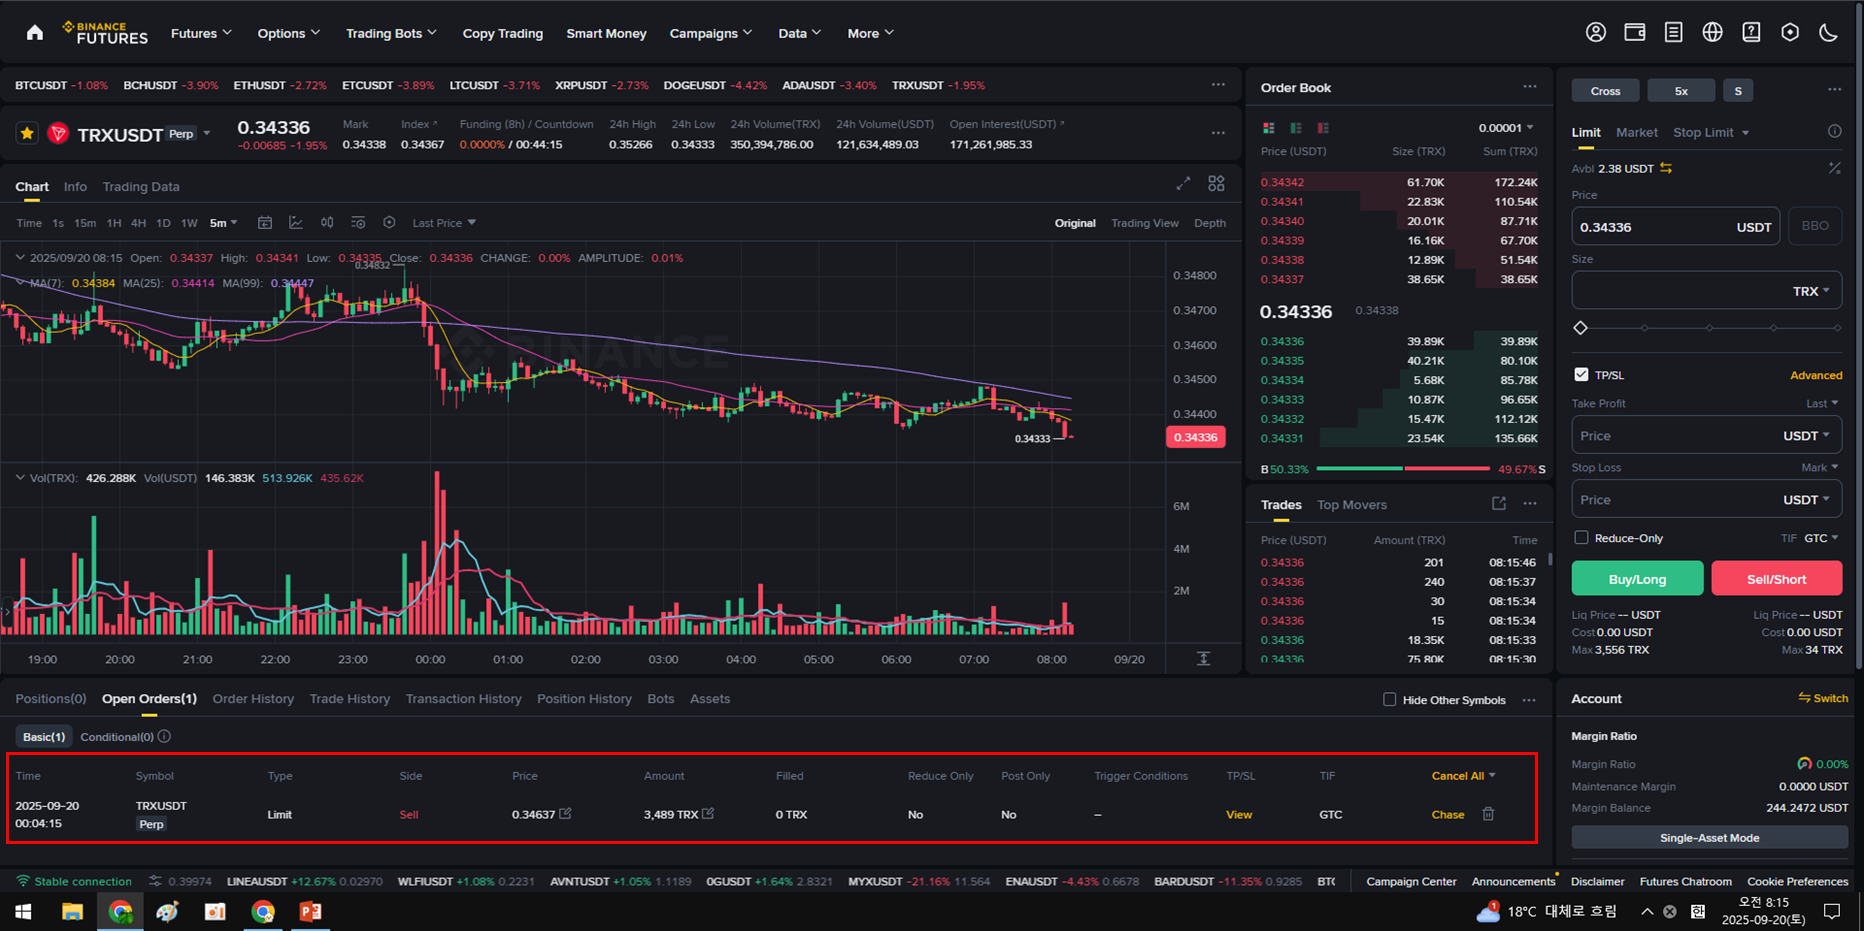The image size is (1864, 931).
Task: Open the 5x leverage button
Action: tap(1681, 91)
